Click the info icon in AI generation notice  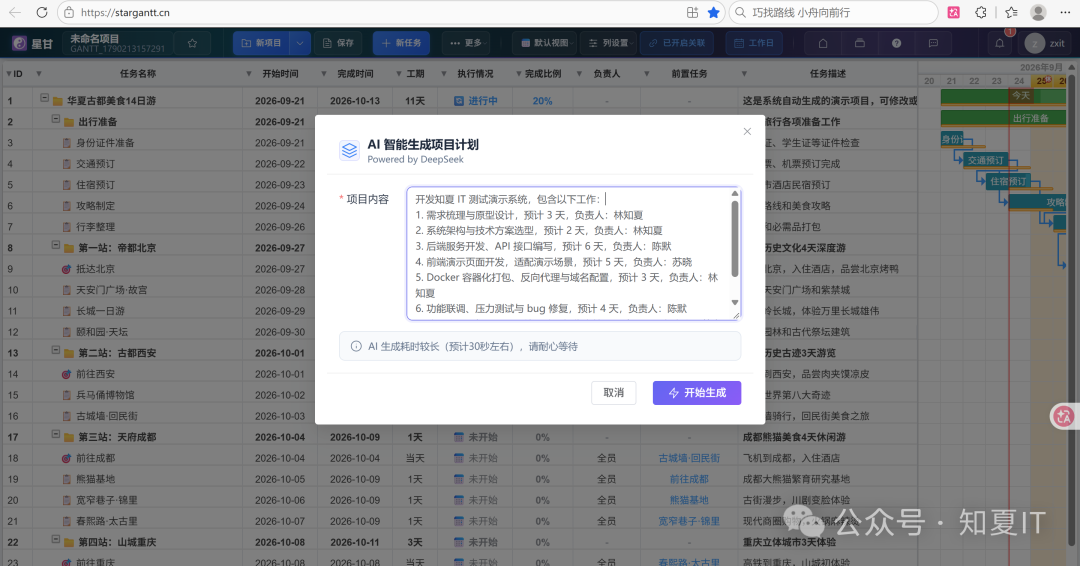(356, 346)
